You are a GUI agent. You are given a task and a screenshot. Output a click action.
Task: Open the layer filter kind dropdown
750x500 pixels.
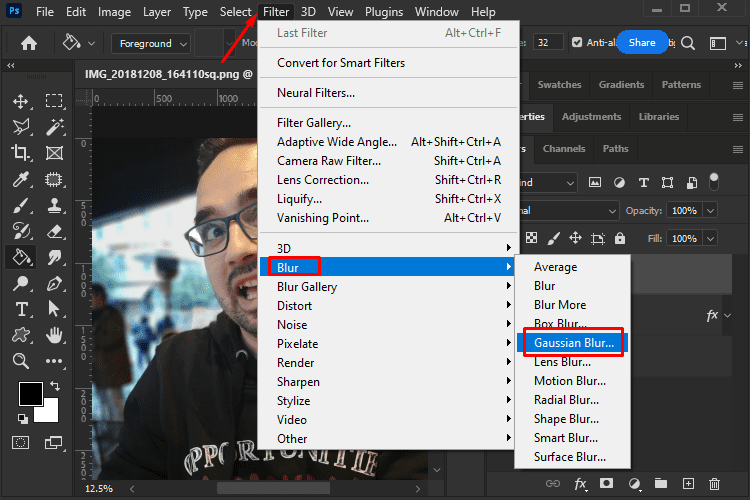pos(548,183)
